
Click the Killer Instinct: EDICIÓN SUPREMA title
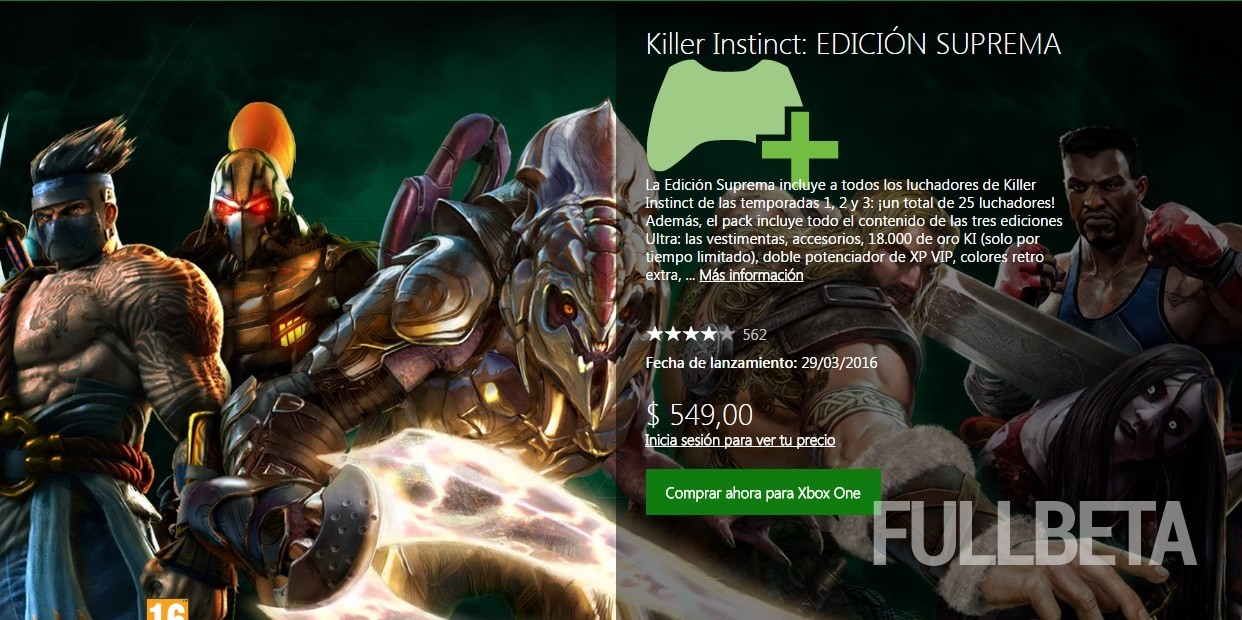853,45
